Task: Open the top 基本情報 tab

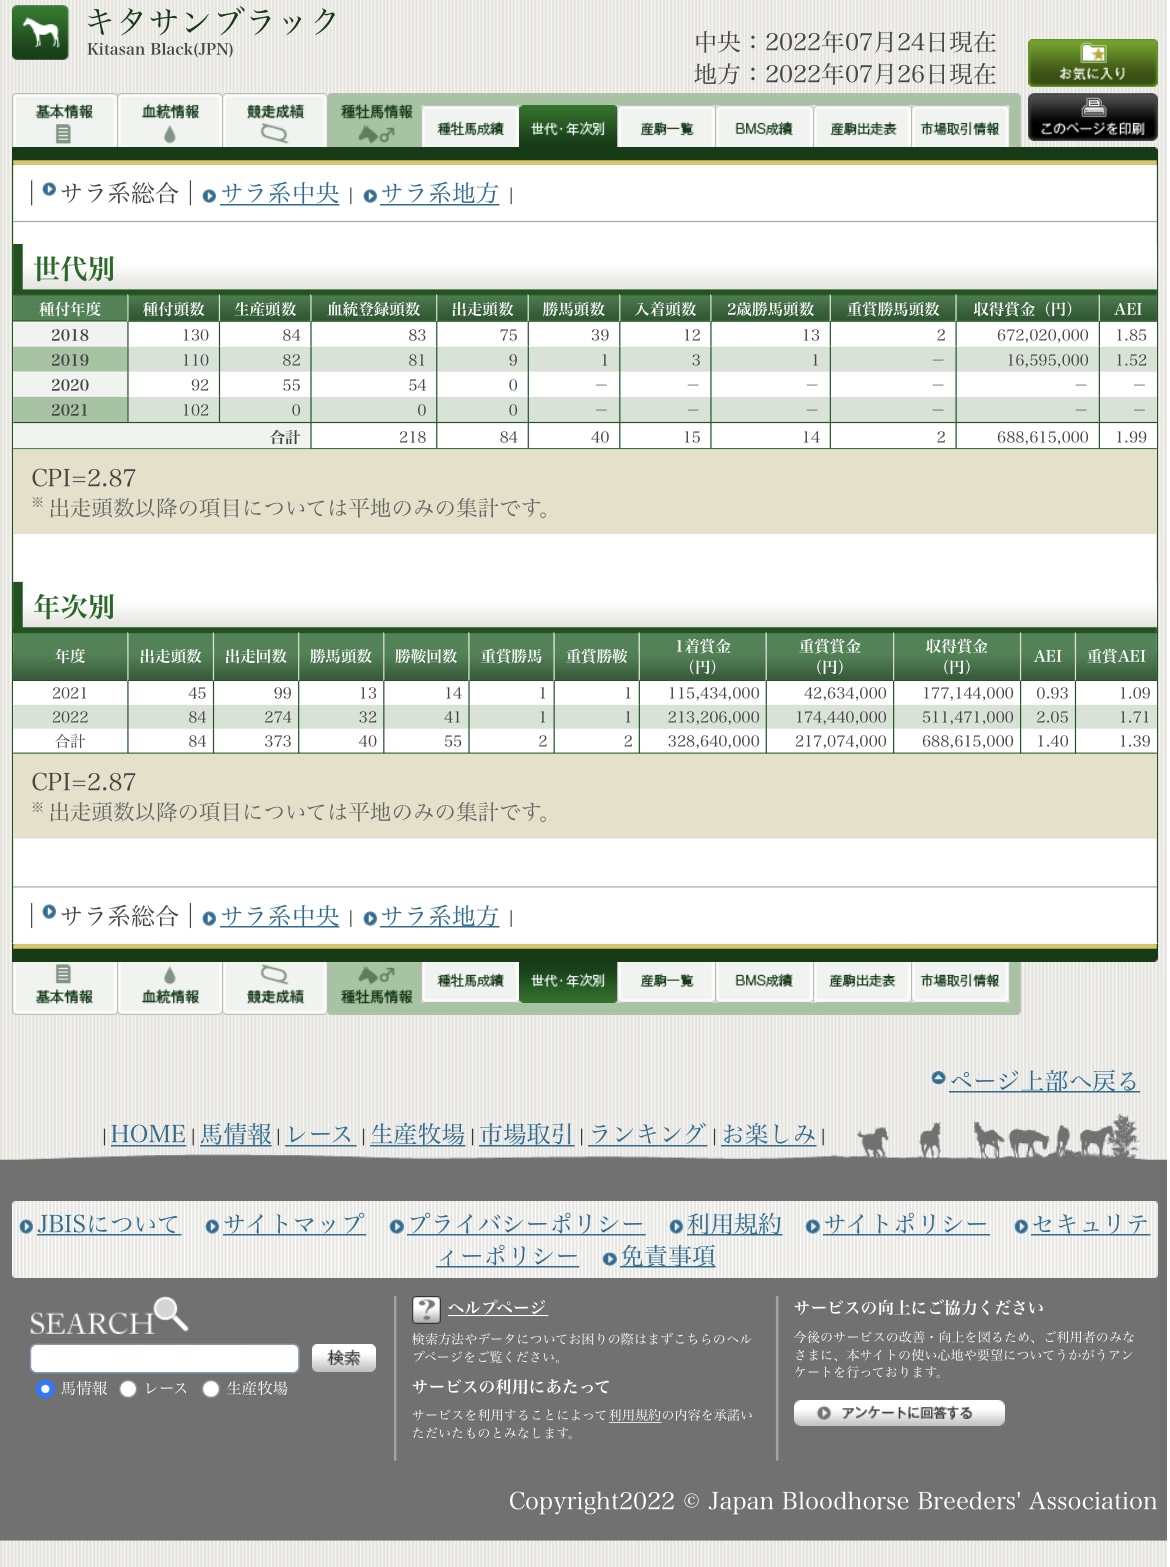Action: tap(65, 121)
